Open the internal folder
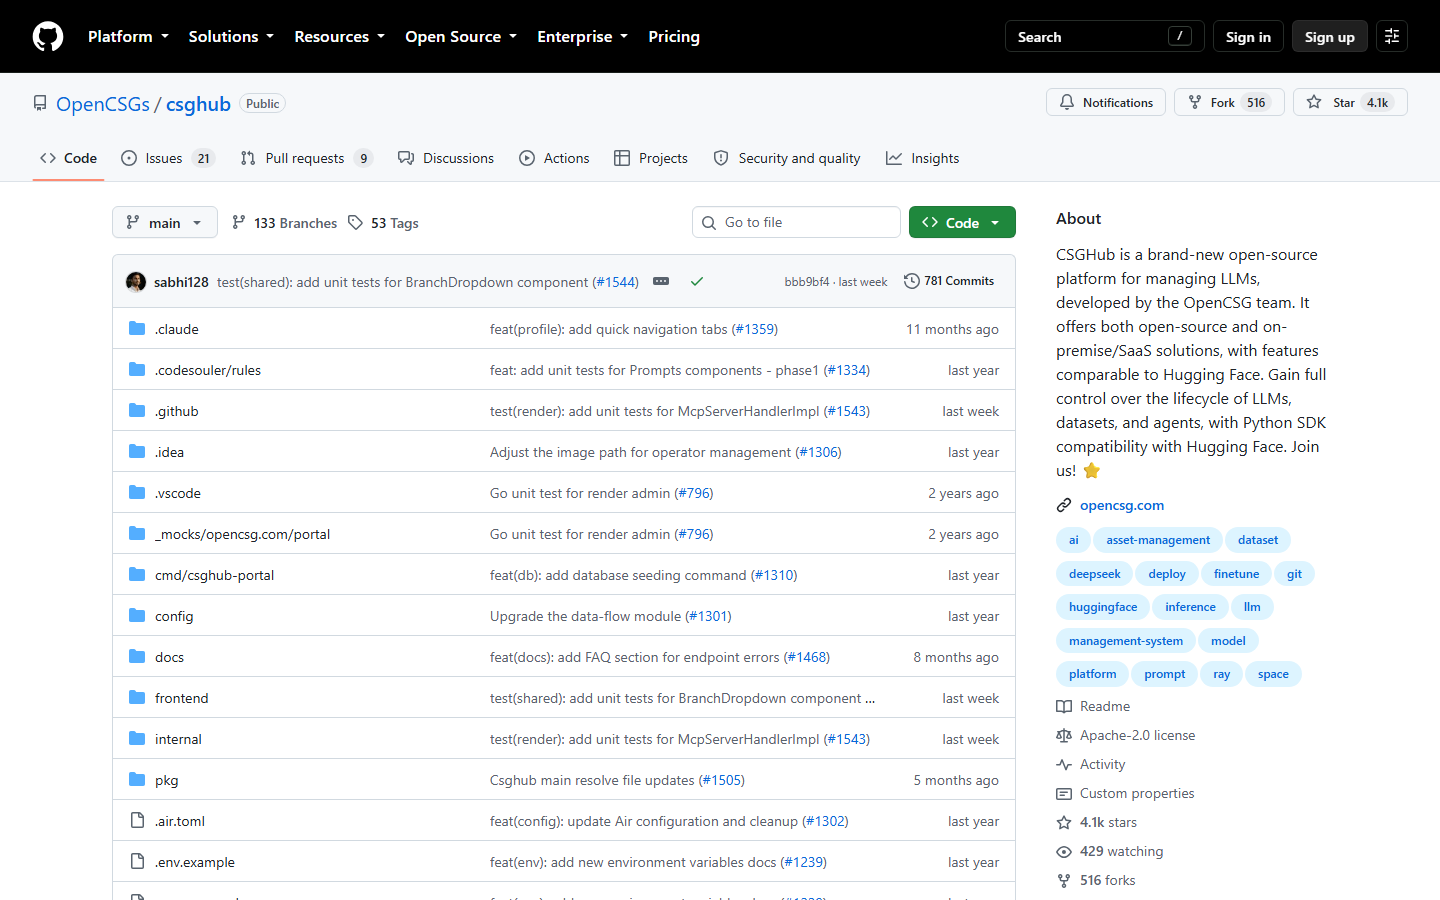The height and width of the screenshot is (900, 1440). pos(178,739)
